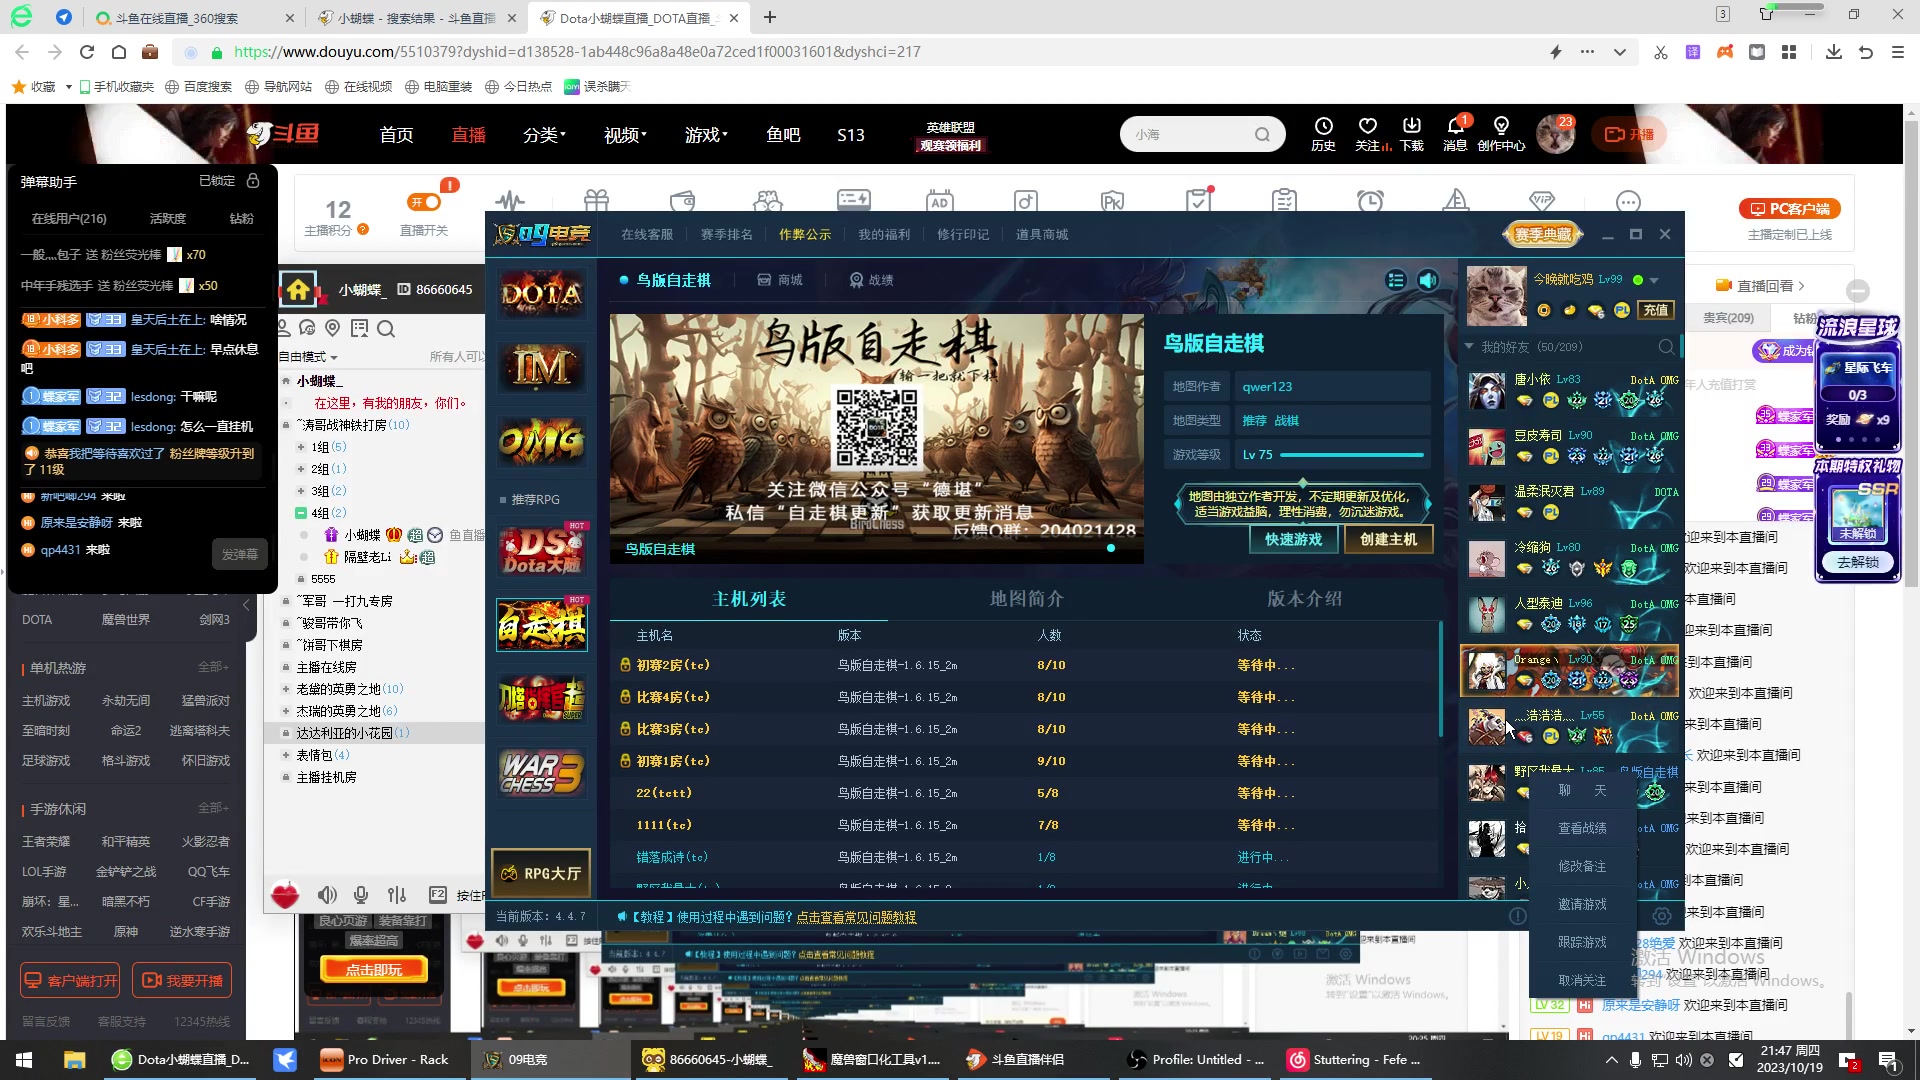
Task: Open 作弊公示 in 09 top menu
Action: click(x=805, y=234)
